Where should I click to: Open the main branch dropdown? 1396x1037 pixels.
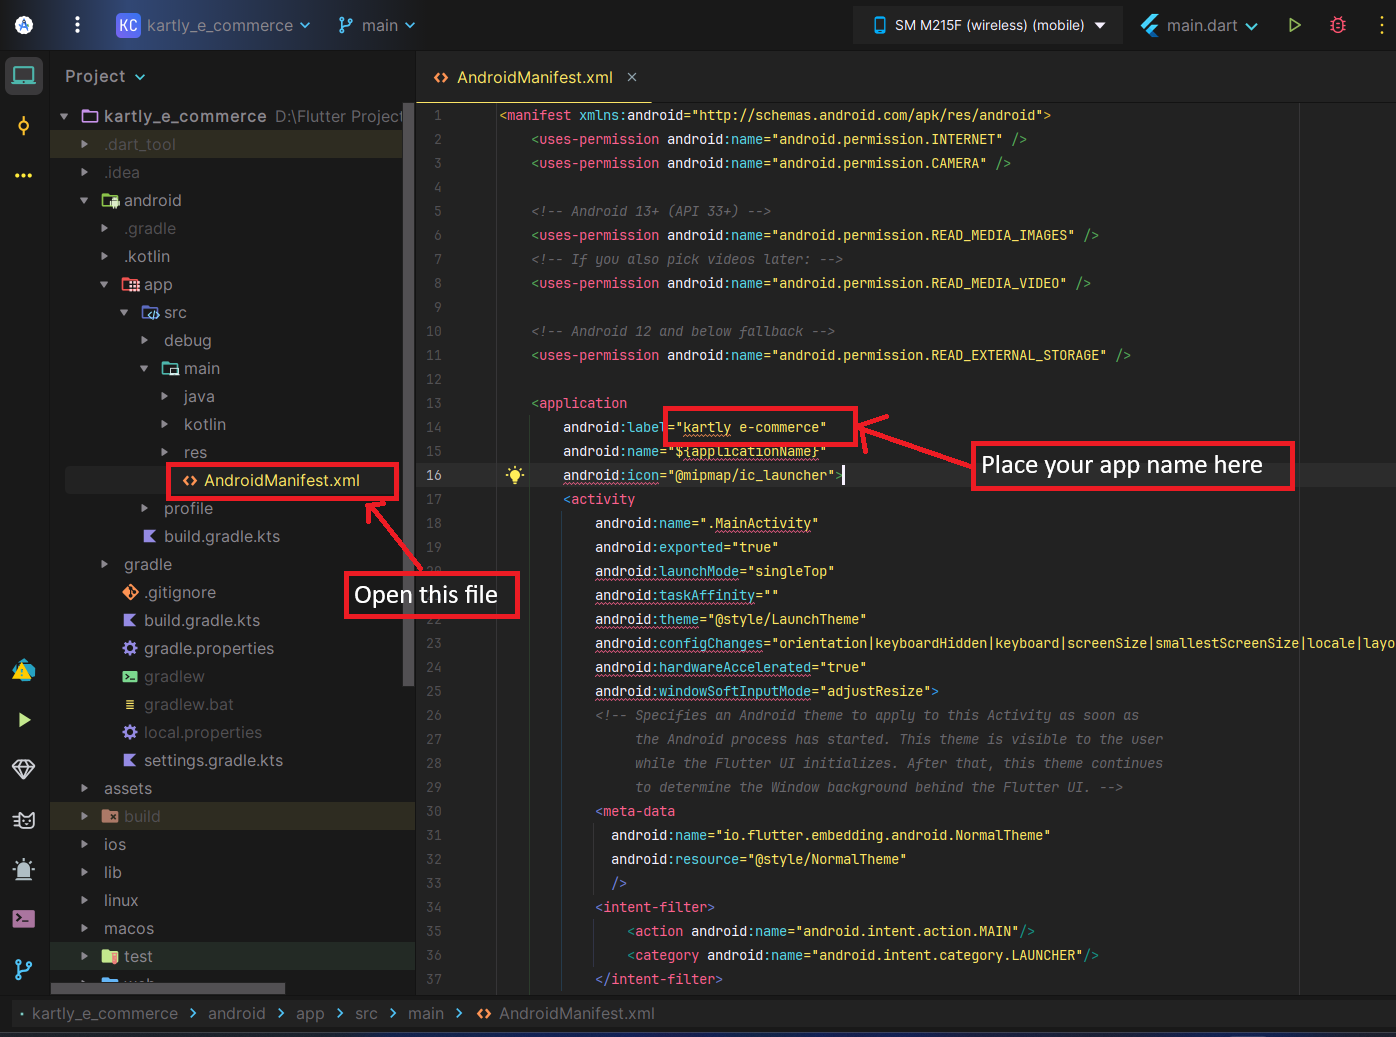pos(377,25)
